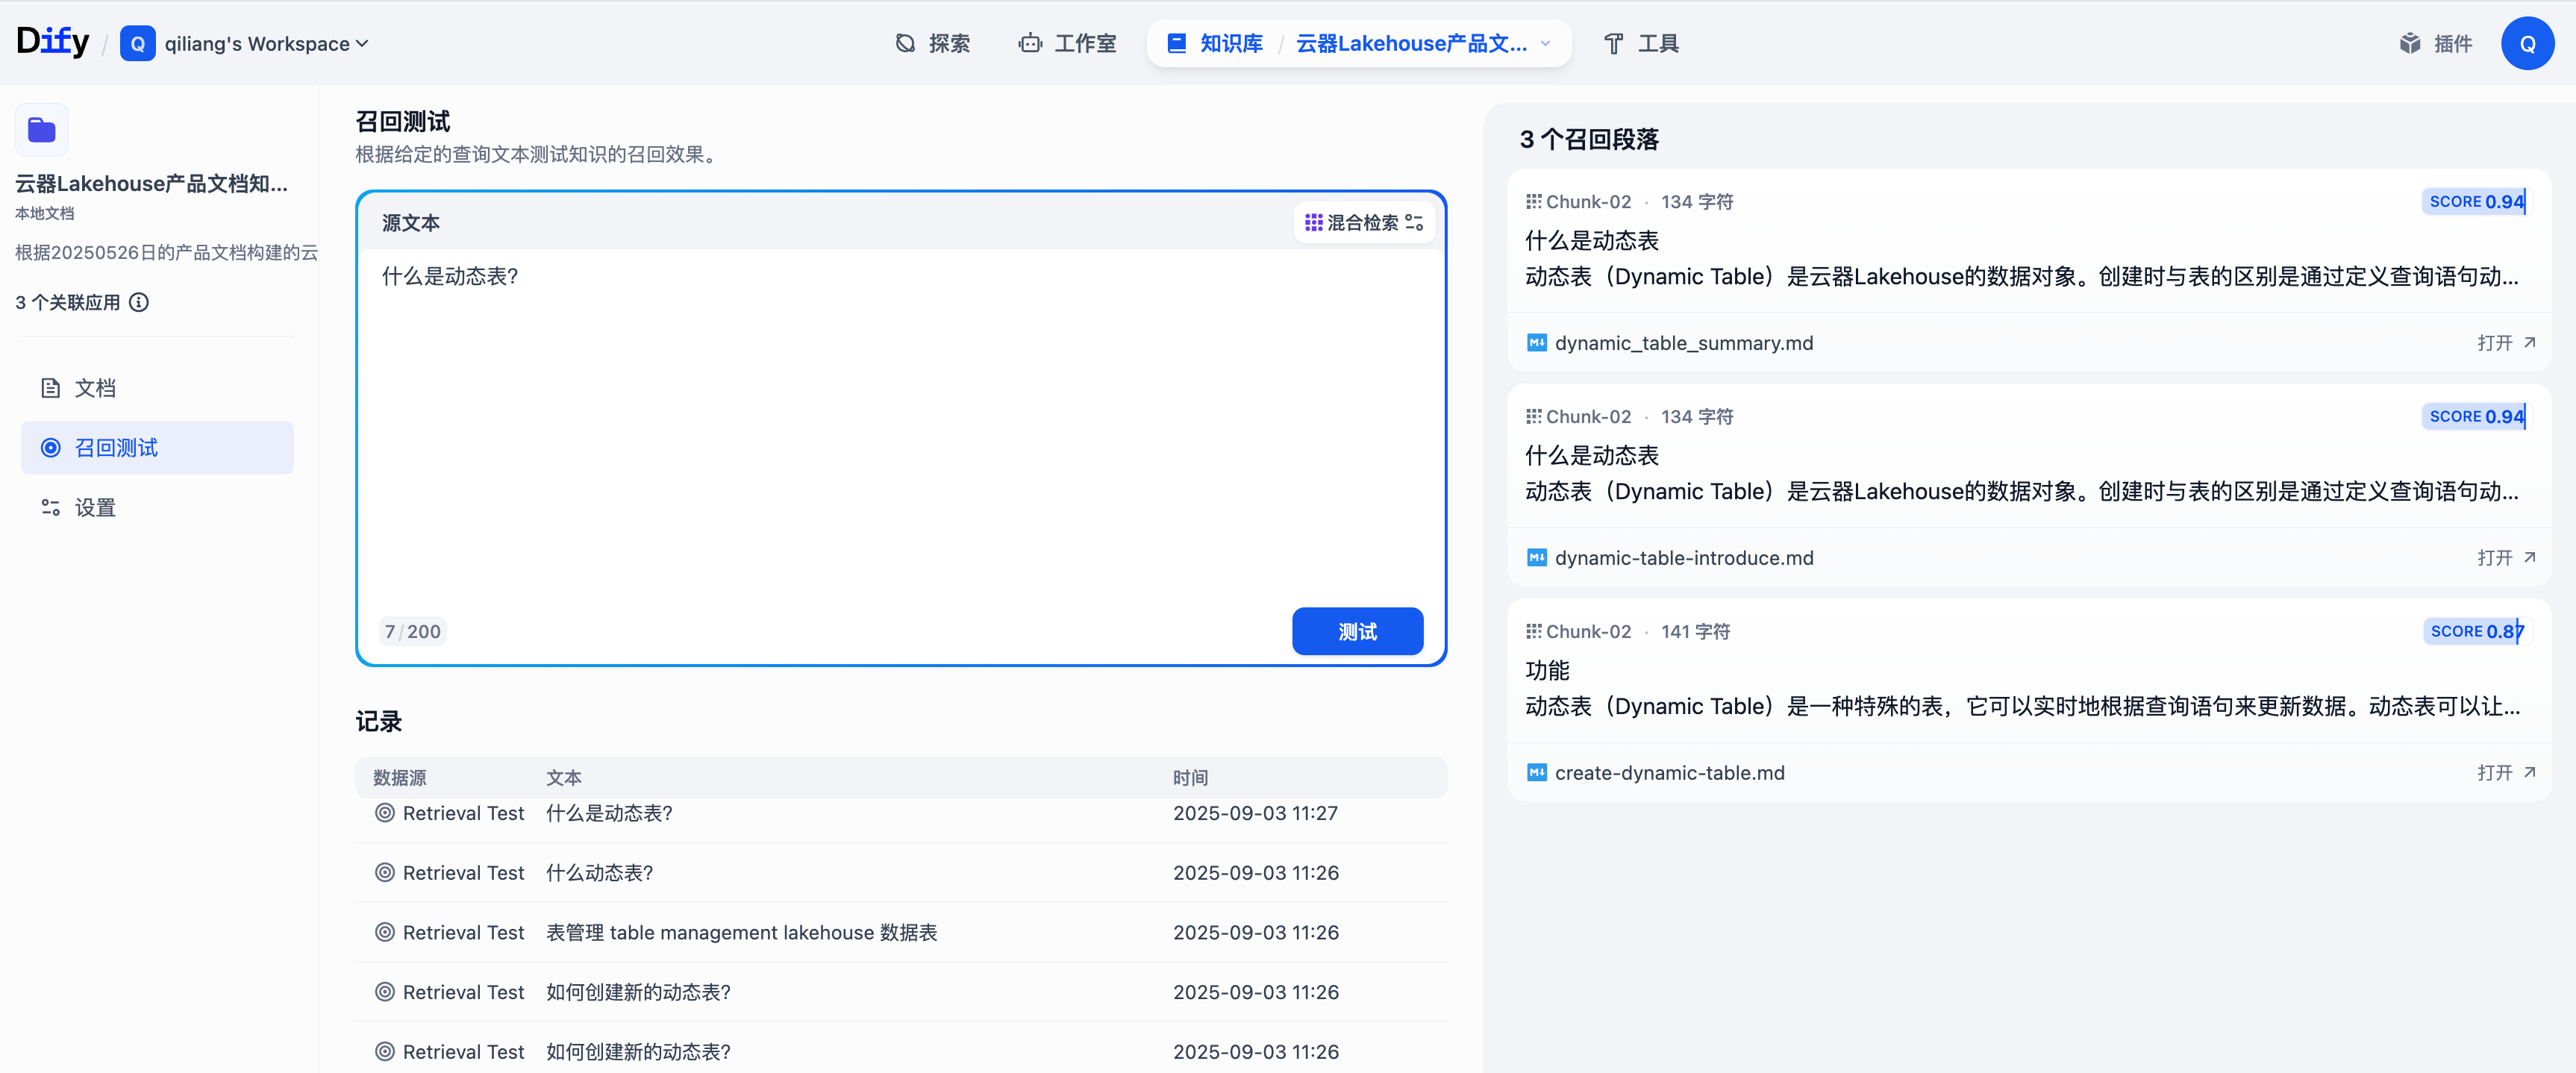The width and height of the screenshot is (2576, 1073).
Task: Click the 时间 column header
Action: tap(1191, 778)
